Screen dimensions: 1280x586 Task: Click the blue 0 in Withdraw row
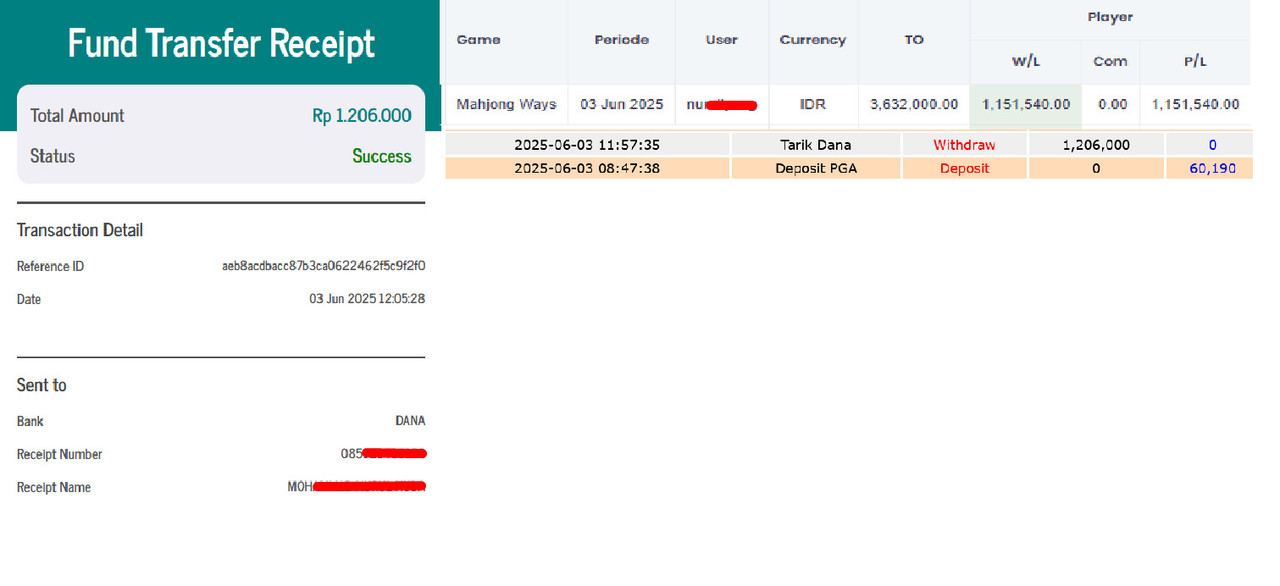1212,145
